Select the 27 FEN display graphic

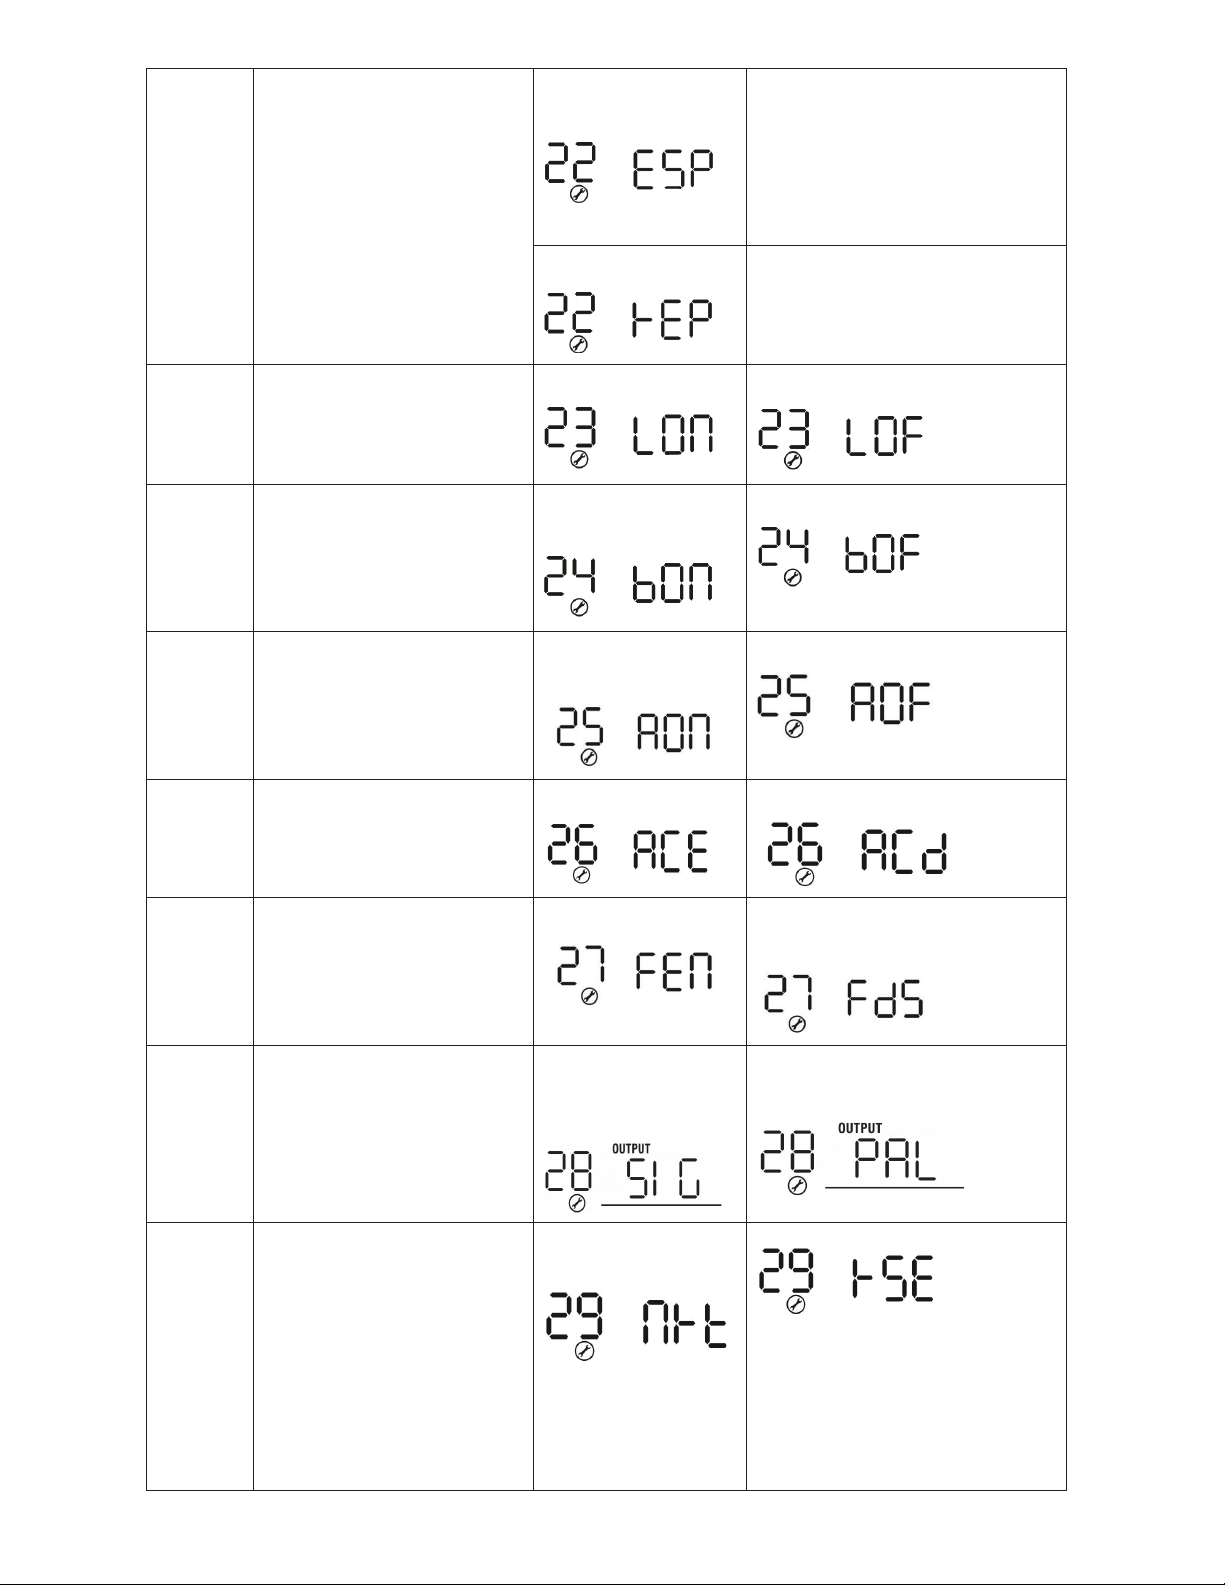coord(636,975)
